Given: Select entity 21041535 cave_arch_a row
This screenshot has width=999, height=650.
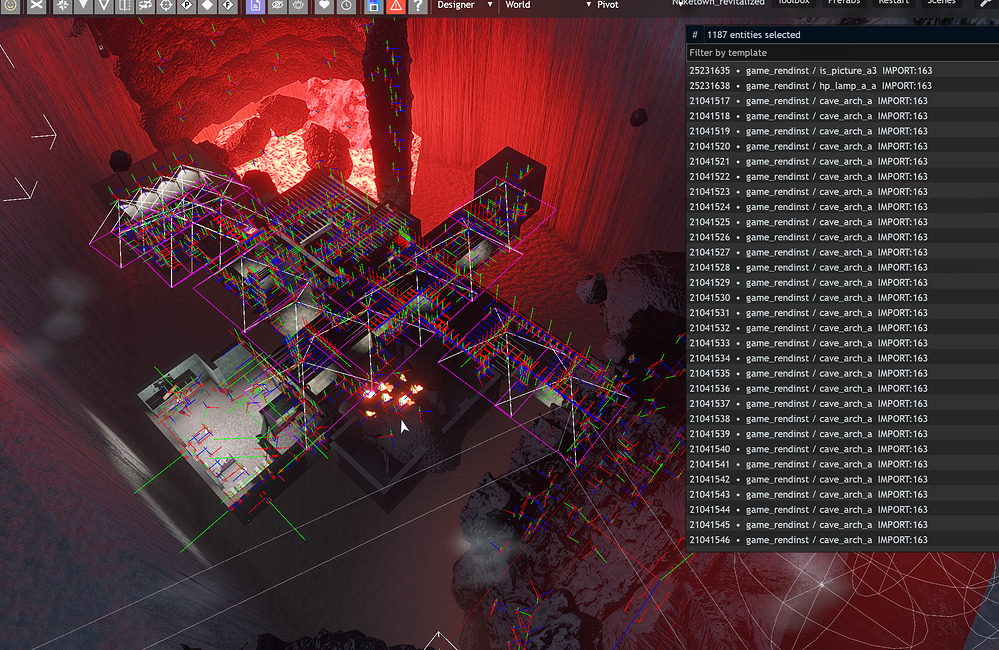Looking at the screenshot, I should (x=842, y=373).
